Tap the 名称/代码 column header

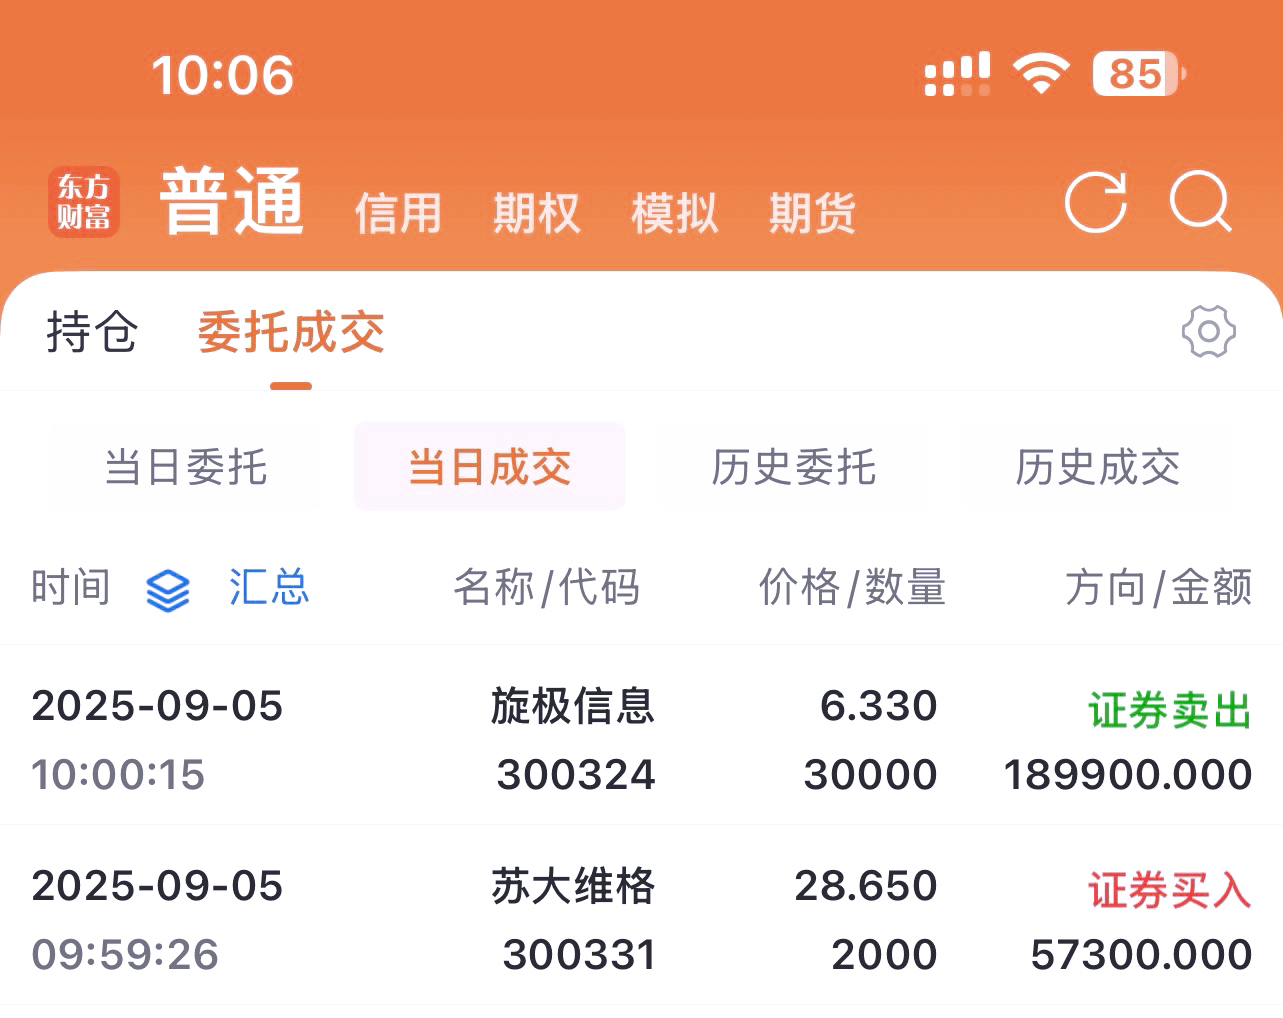pos(546,587)
